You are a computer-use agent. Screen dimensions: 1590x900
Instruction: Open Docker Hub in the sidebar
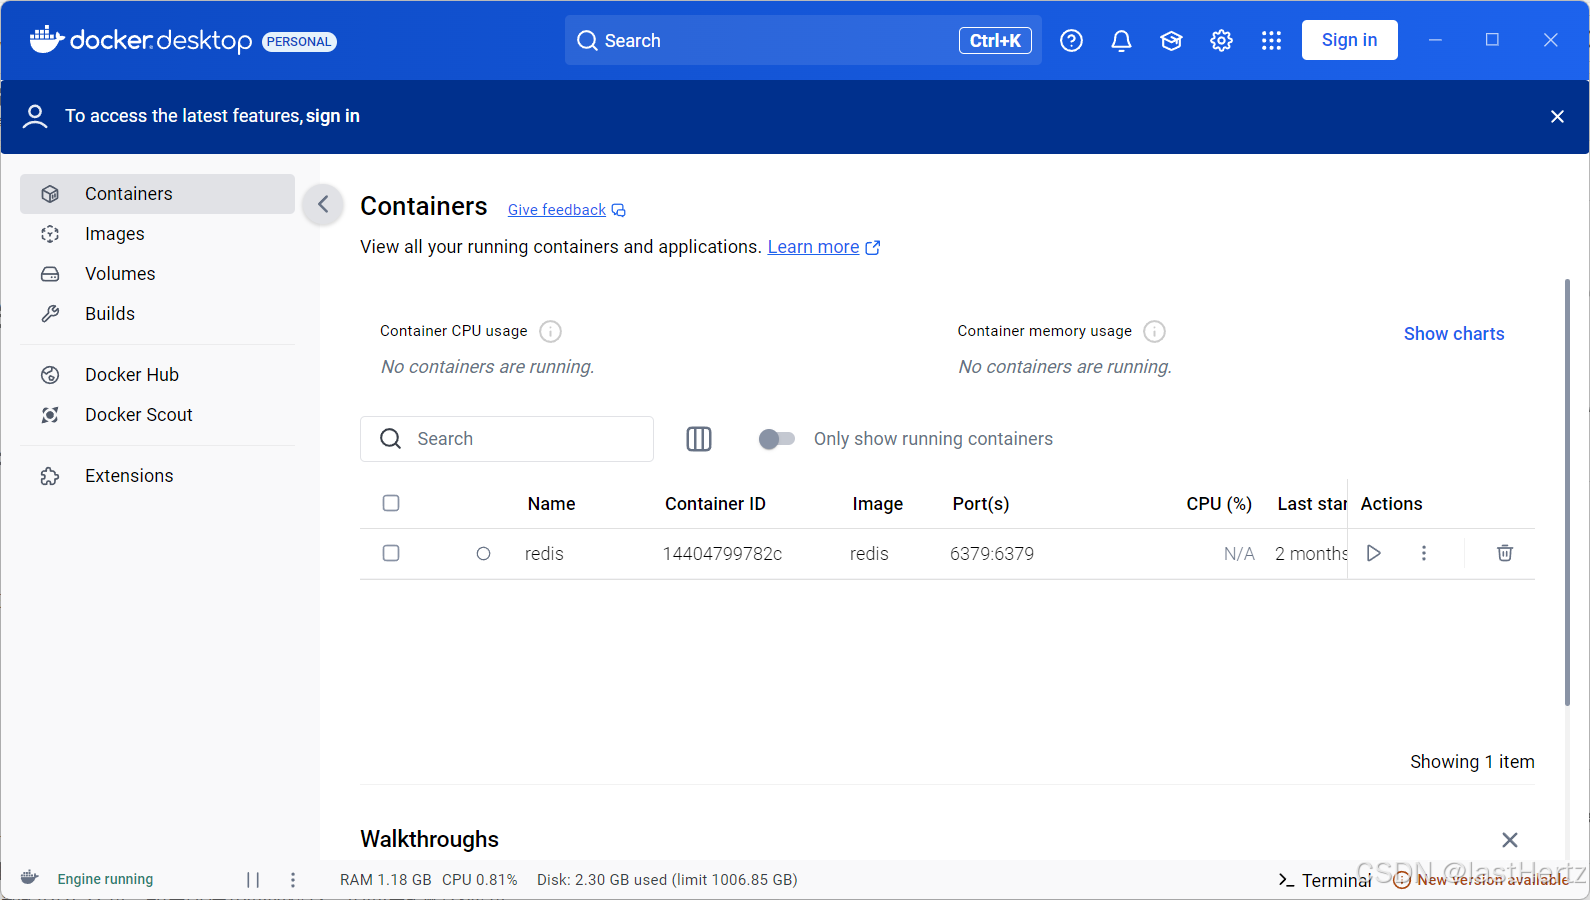[x=157, y=375]
